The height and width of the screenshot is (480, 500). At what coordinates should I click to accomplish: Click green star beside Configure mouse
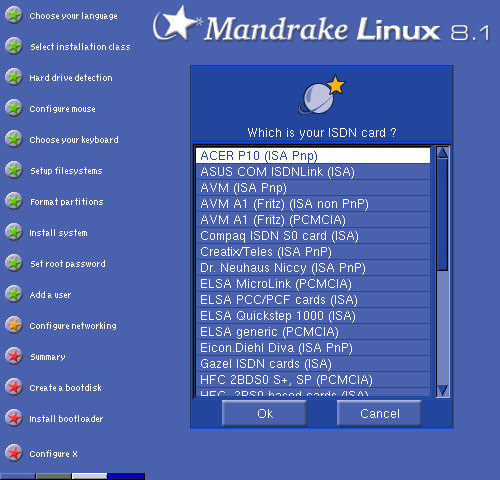tap(14, 108)
